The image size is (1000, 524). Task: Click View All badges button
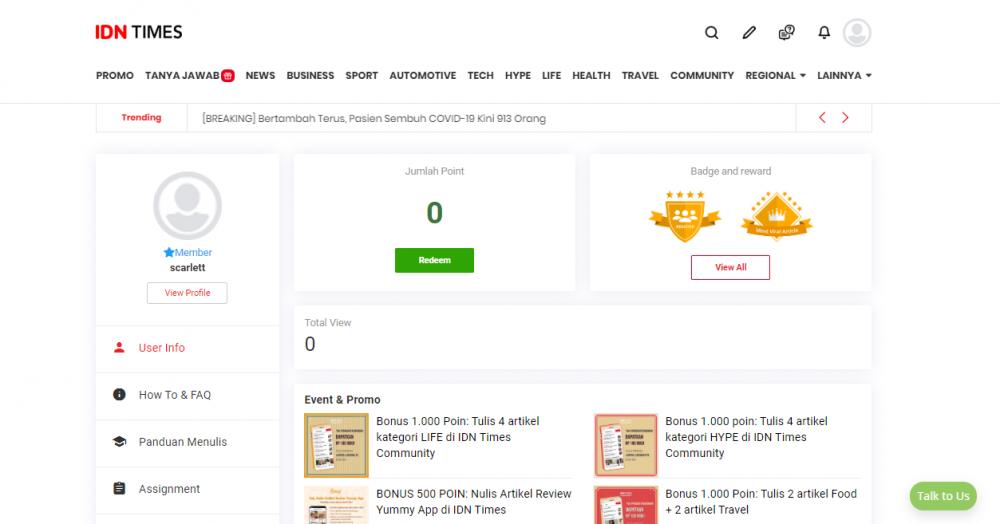coord(730,267)
